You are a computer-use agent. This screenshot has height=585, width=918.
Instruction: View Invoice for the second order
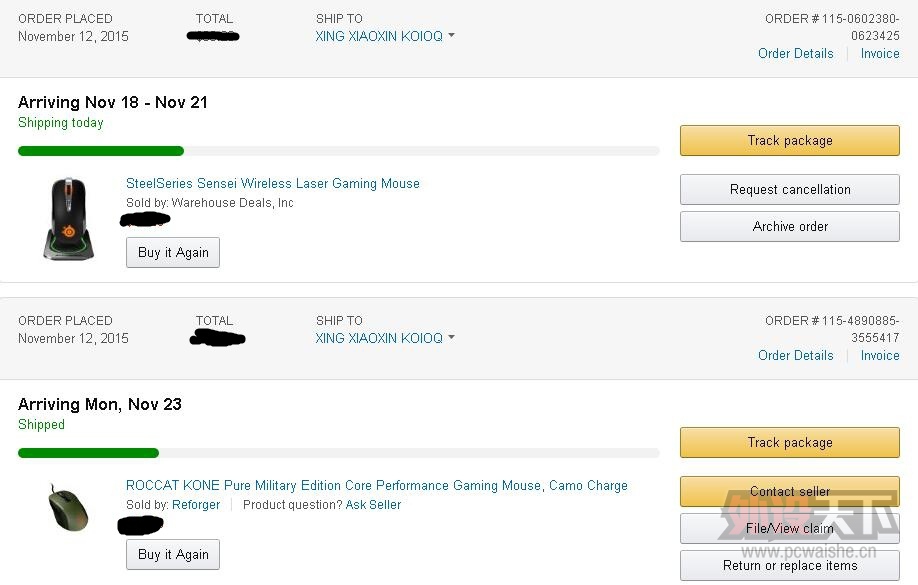[x=880, y=356]
